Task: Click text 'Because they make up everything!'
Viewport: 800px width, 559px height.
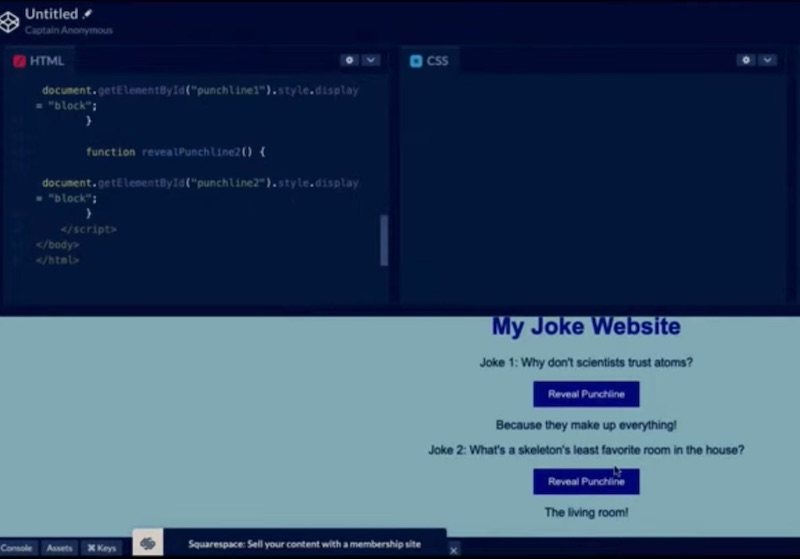Action: [x=586, y=425]
